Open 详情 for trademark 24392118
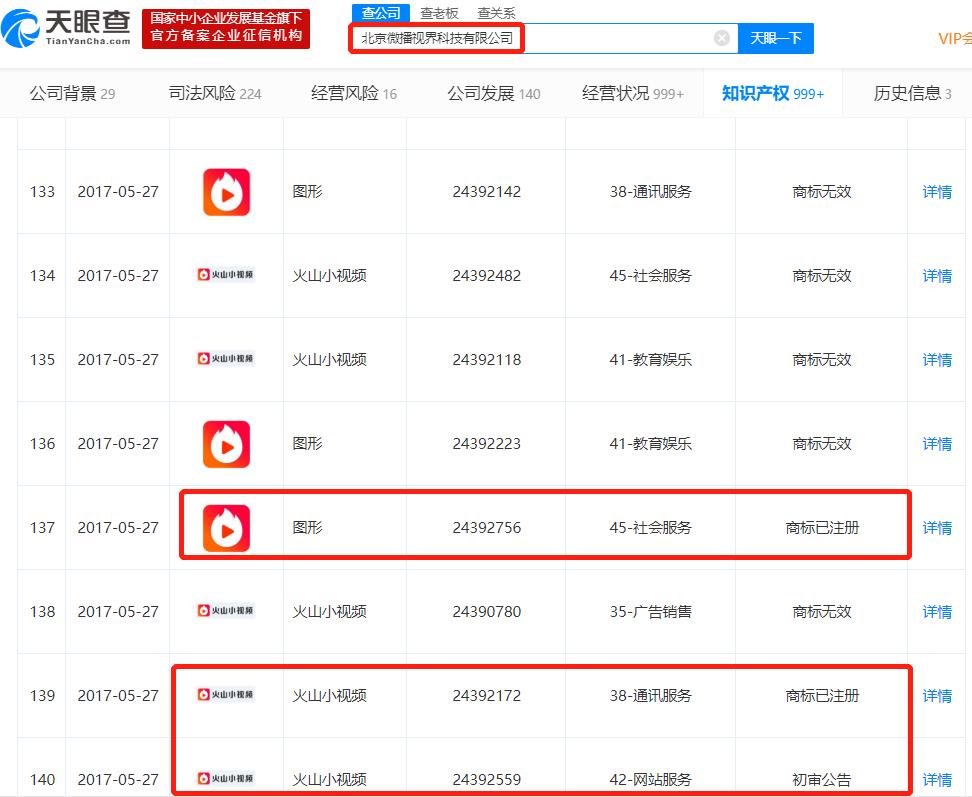This screenshot has height=797, width=972. pyautogui.click(x=937, y=360)
